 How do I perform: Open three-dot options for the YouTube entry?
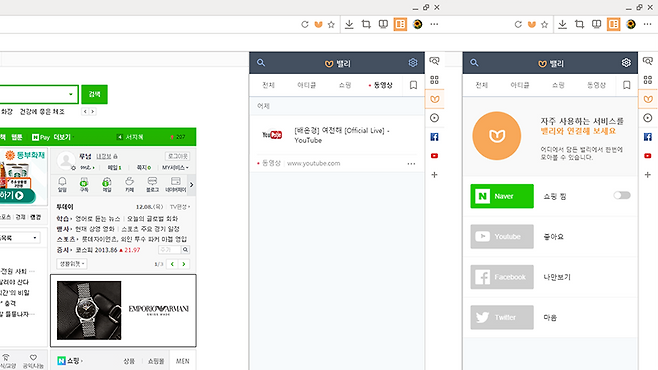411,164
